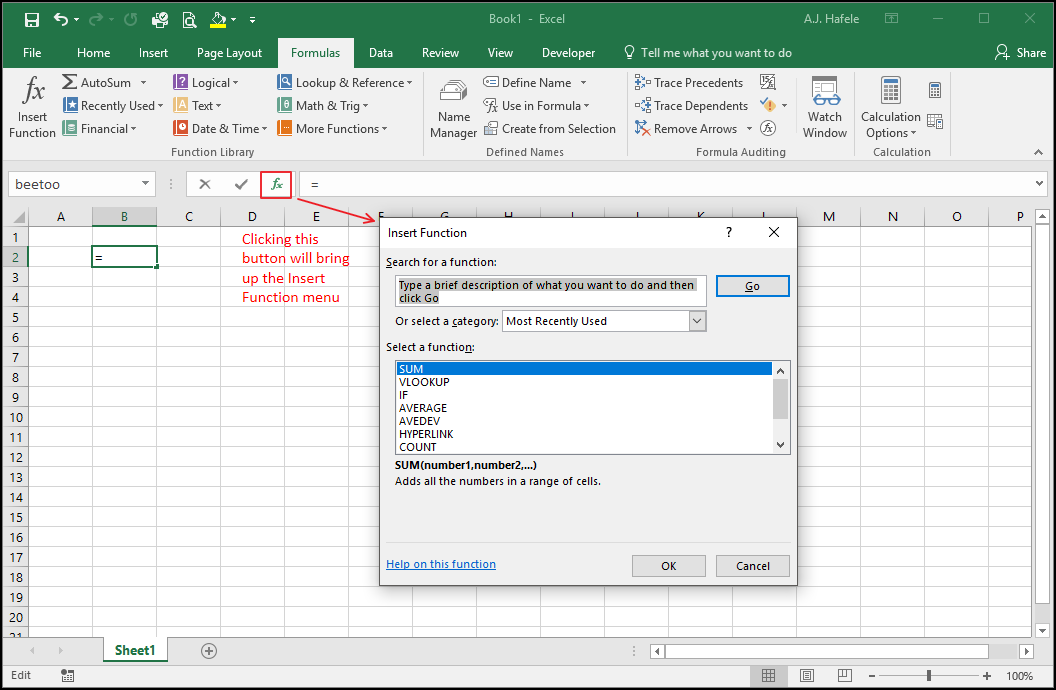Screen dimensions: 1056x690
Task: Expand the Define Name dropdown arrow
Action: point(583,83)
